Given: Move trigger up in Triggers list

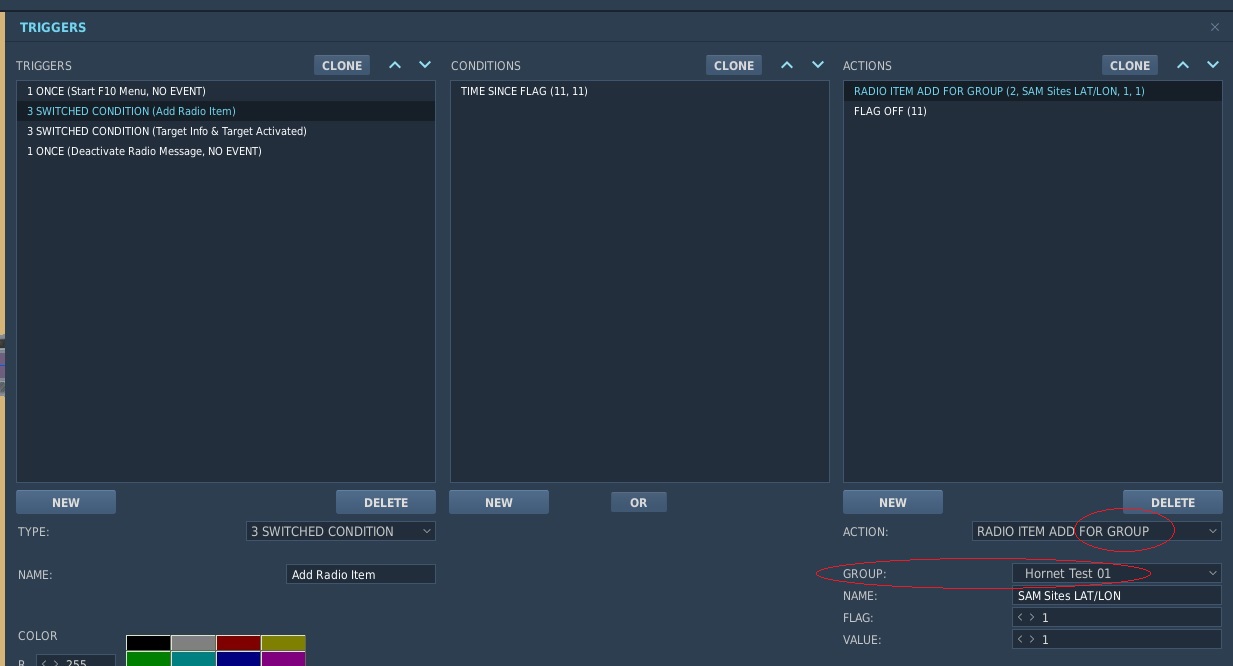Looking at the screenshot, I should 395,65.
